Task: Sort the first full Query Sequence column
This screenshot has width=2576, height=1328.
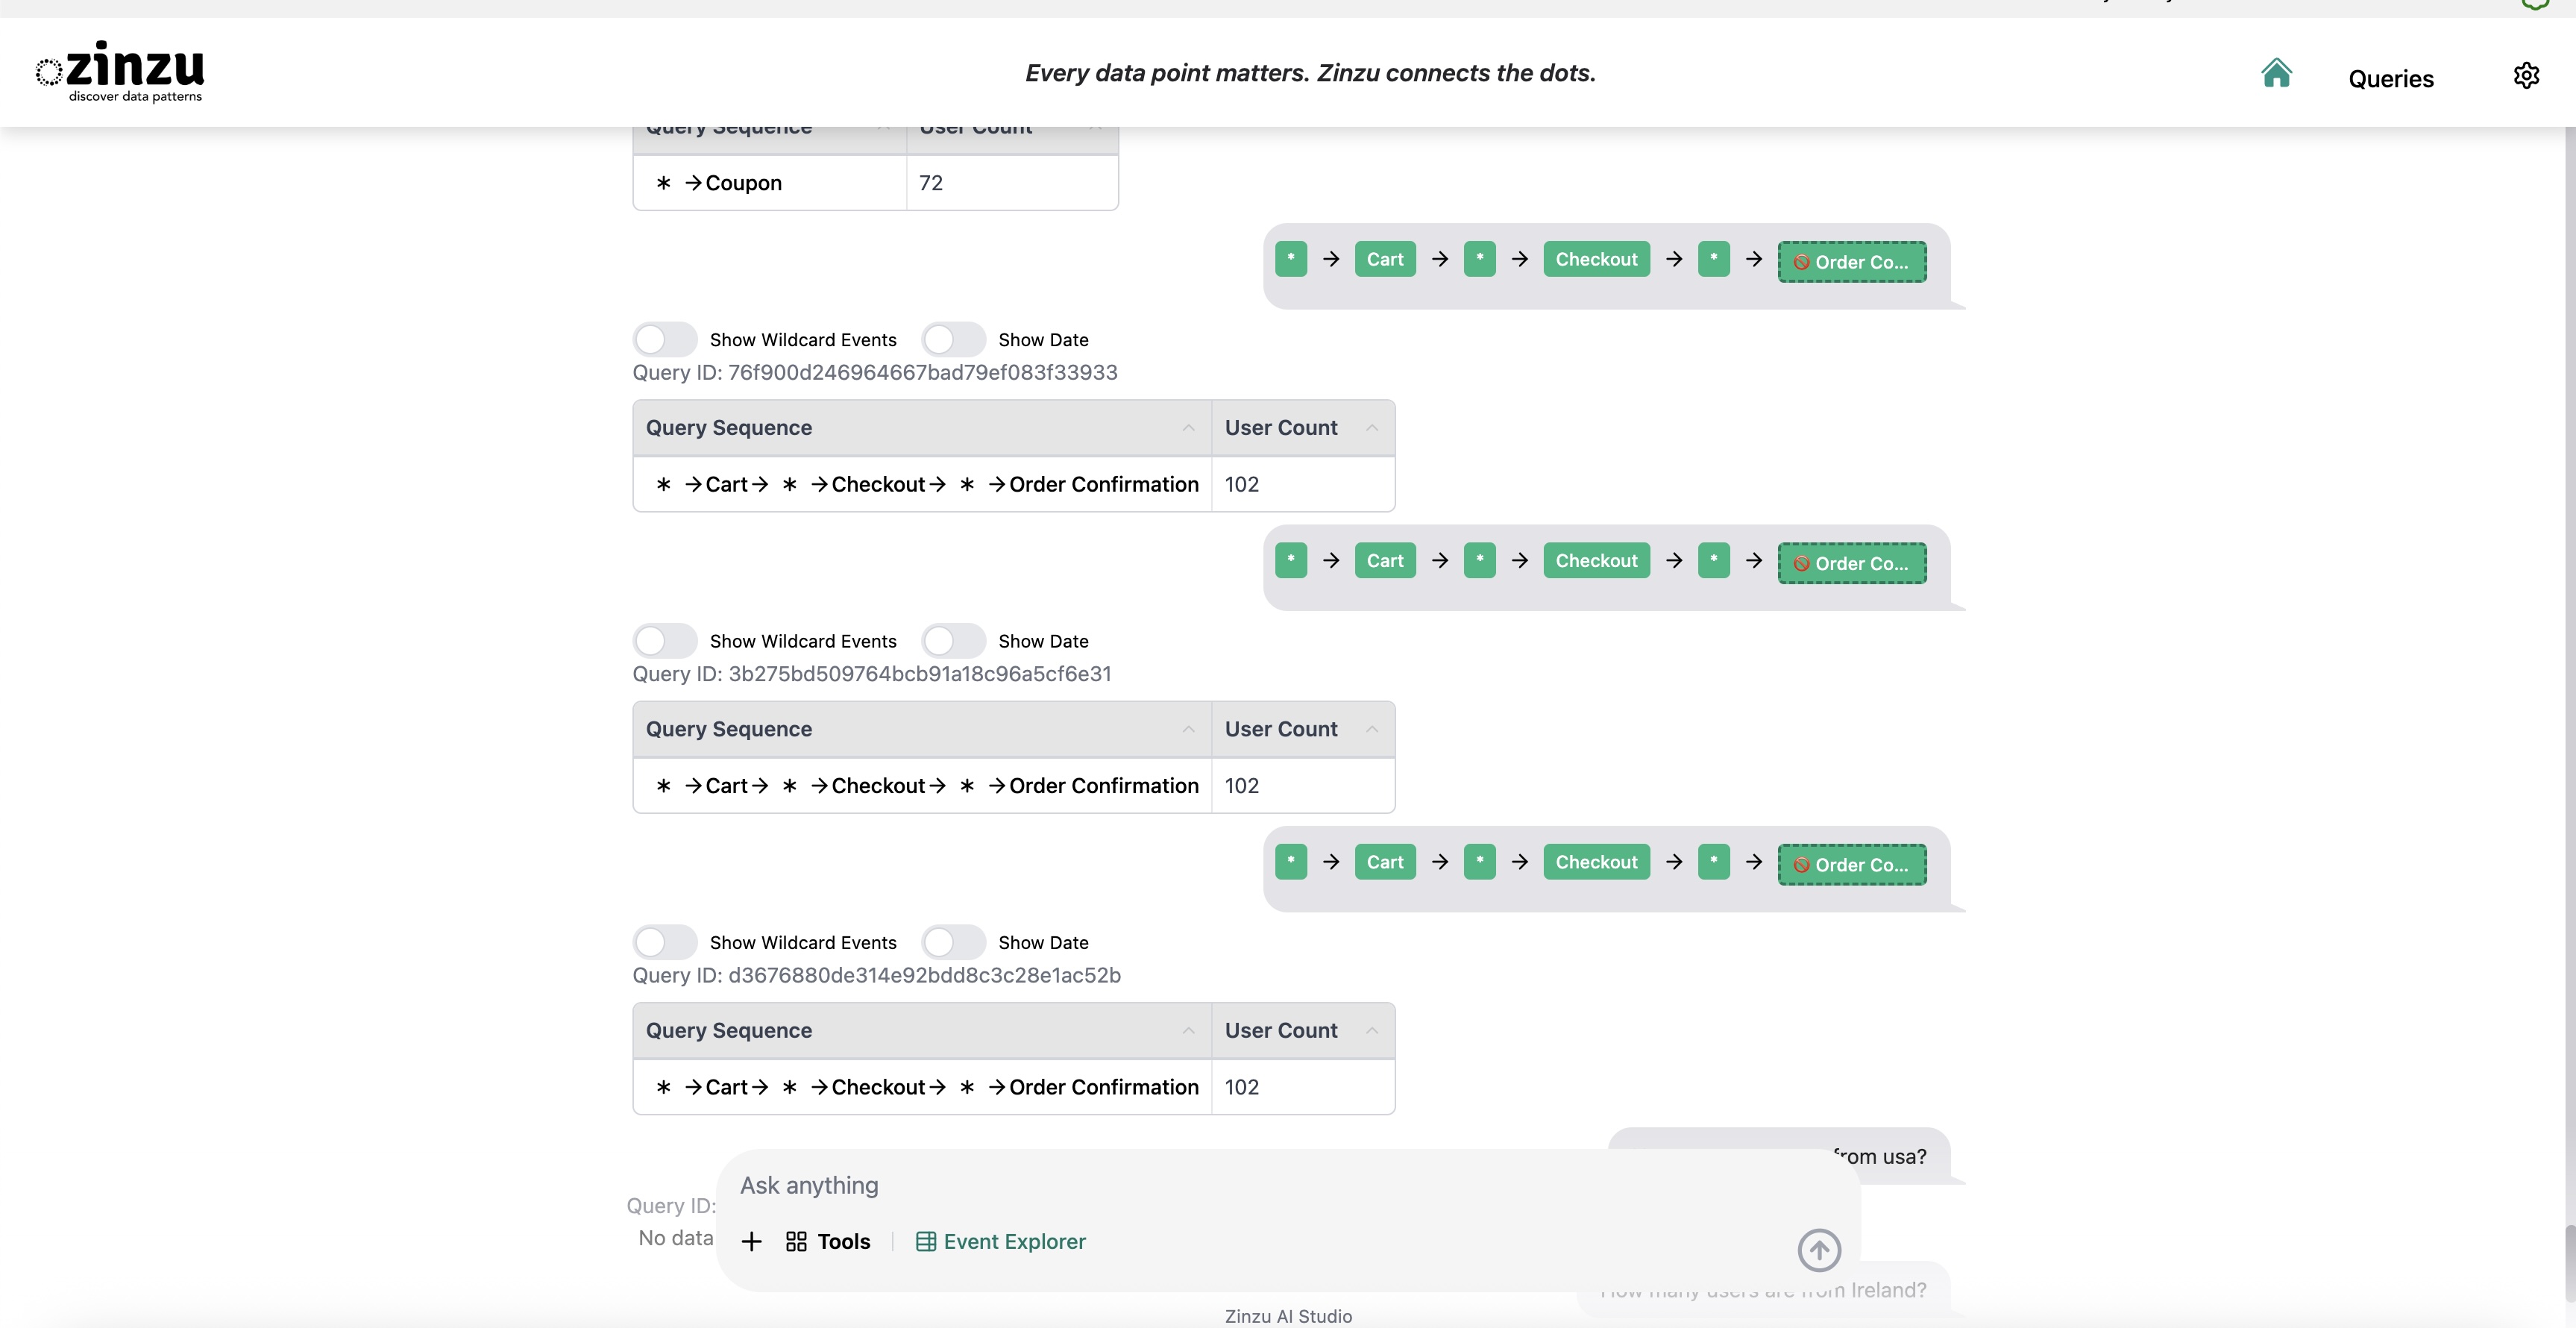Action: [x=1188, y=428]
